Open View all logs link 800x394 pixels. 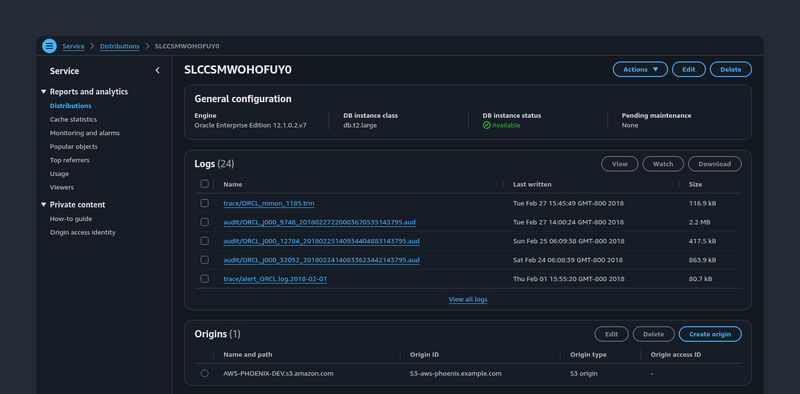pos(468,300)
